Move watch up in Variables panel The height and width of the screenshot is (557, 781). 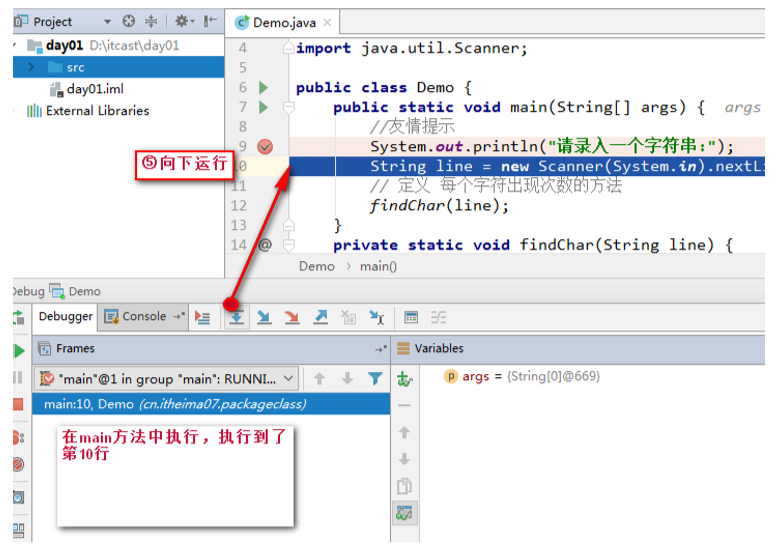pos(404,432)
